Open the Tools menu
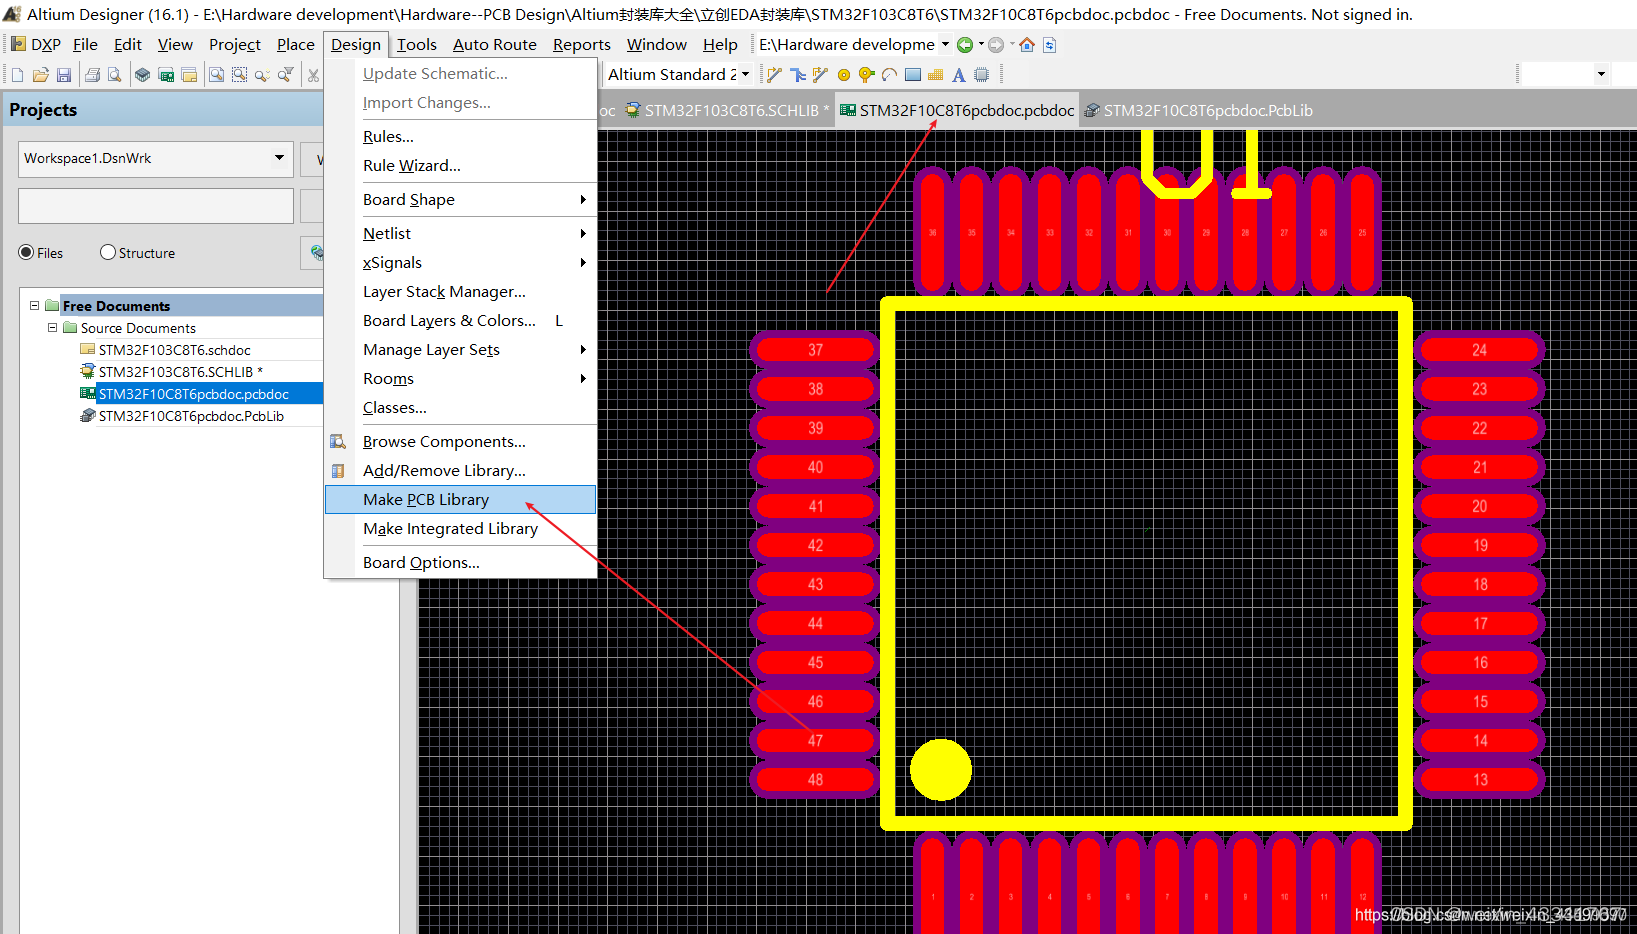This screenshot has width=1637, height=934. 417,45
